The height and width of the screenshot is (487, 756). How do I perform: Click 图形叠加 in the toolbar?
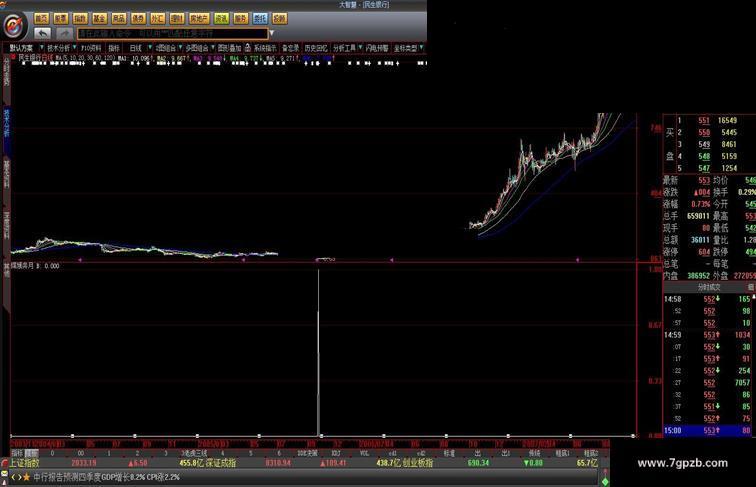click(230, 48)
